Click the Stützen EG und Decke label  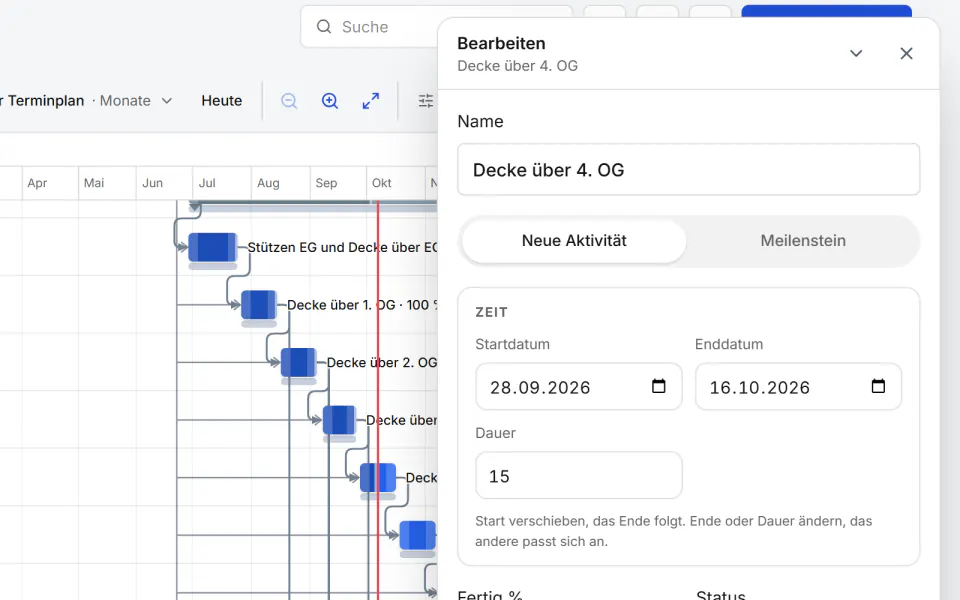coord(342,247)
